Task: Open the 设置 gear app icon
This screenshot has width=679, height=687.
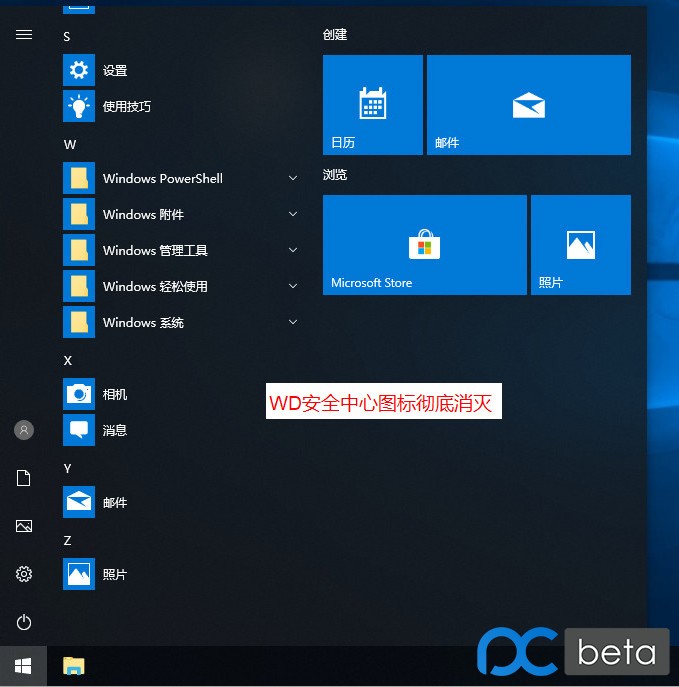Action: tap(79, 70)
